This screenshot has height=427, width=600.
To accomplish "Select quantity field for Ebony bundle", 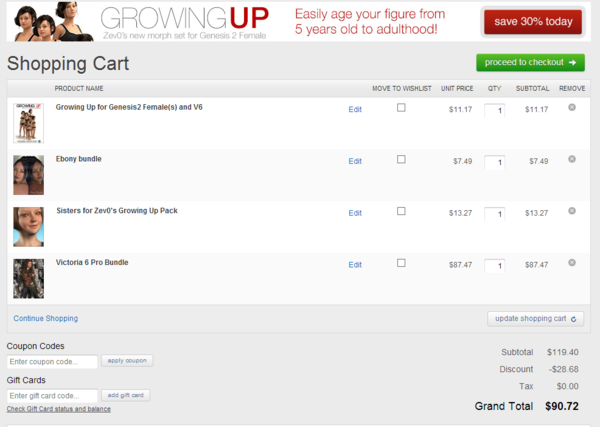I will click(494, 162).
